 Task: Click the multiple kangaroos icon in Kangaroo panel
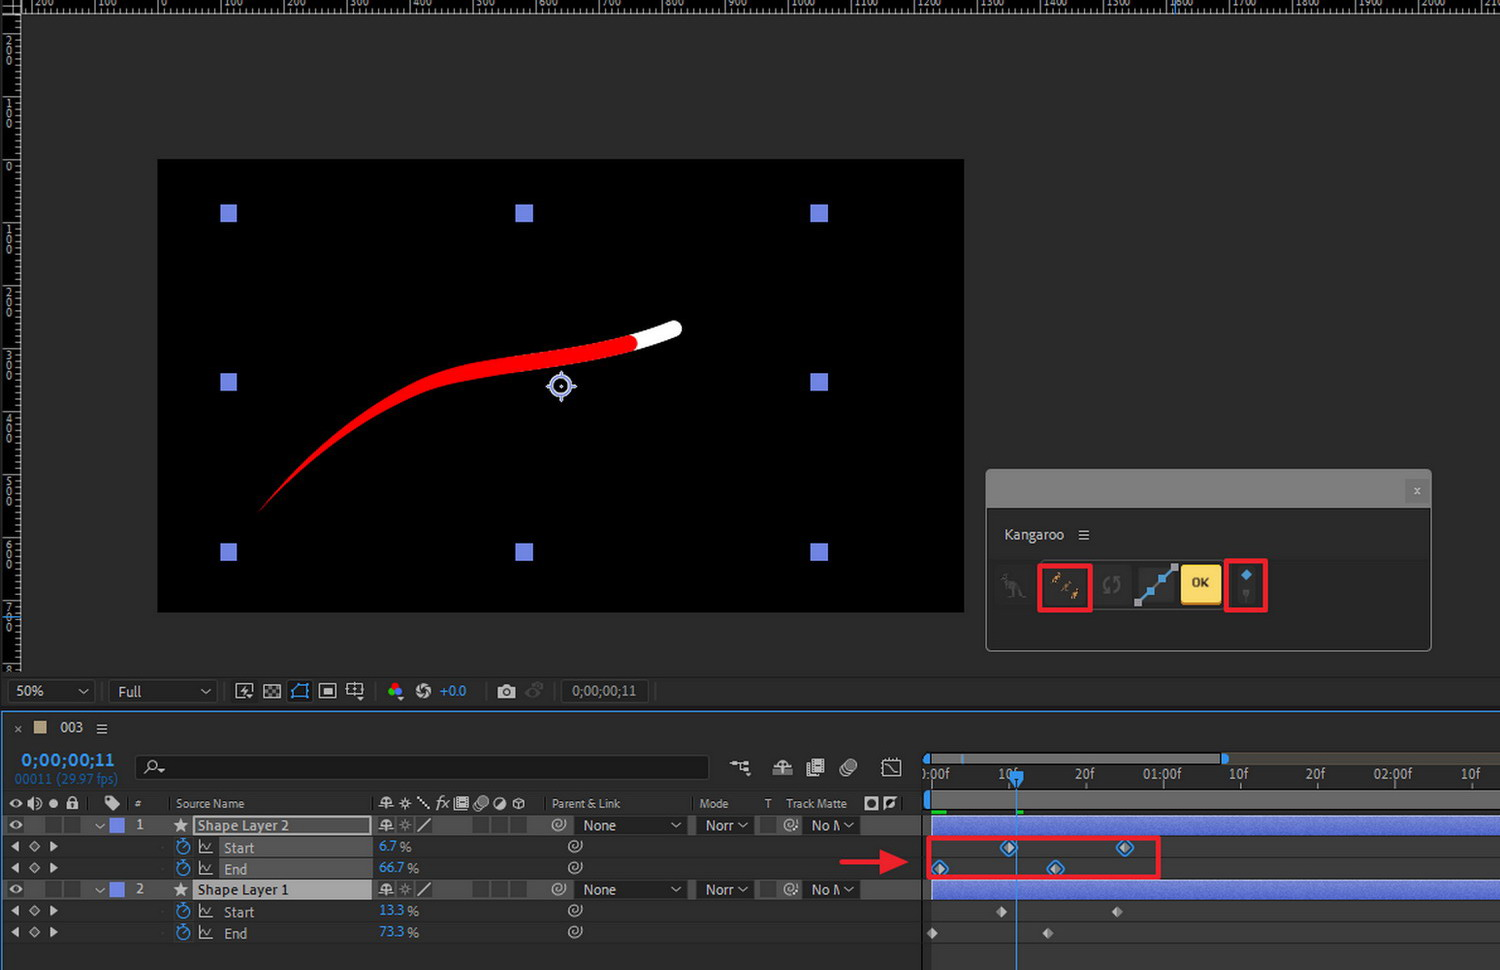click(x=1064, y=586)
